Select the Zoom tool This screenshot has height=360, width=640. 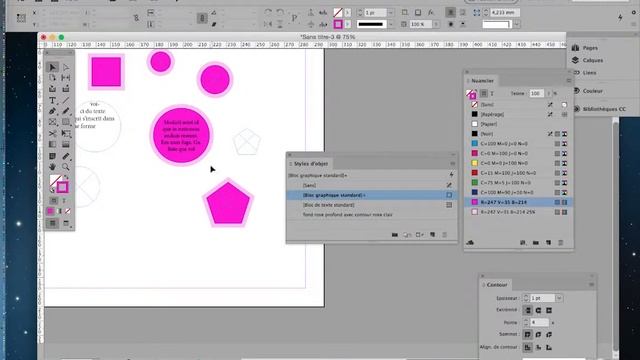pos(66,167)
